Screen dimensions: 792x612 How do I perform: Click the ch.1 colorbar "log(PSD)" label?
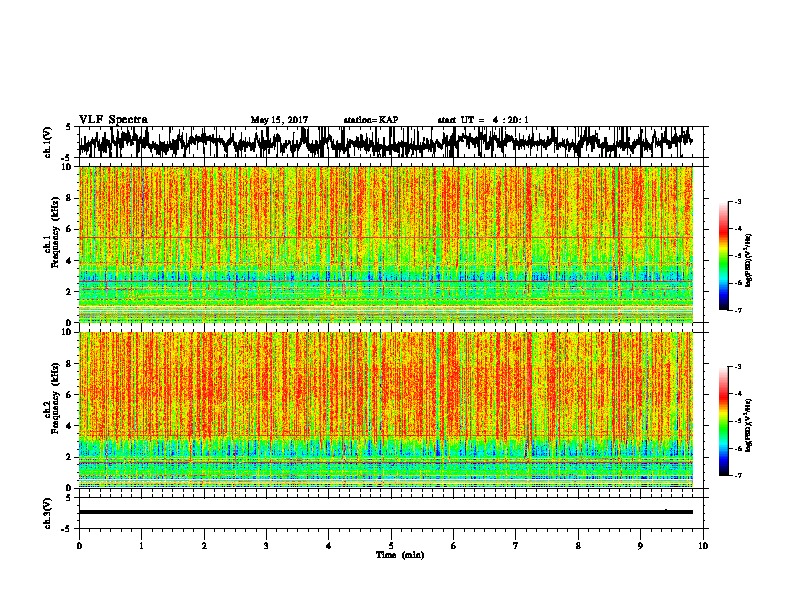(748, 260)
